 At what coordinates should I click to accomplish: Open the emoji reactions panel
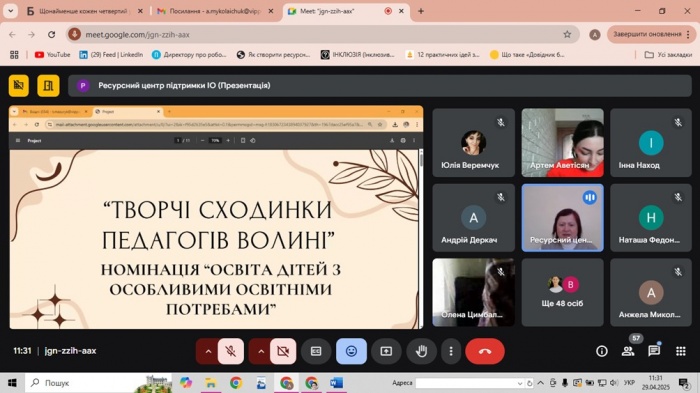point(351,351)
